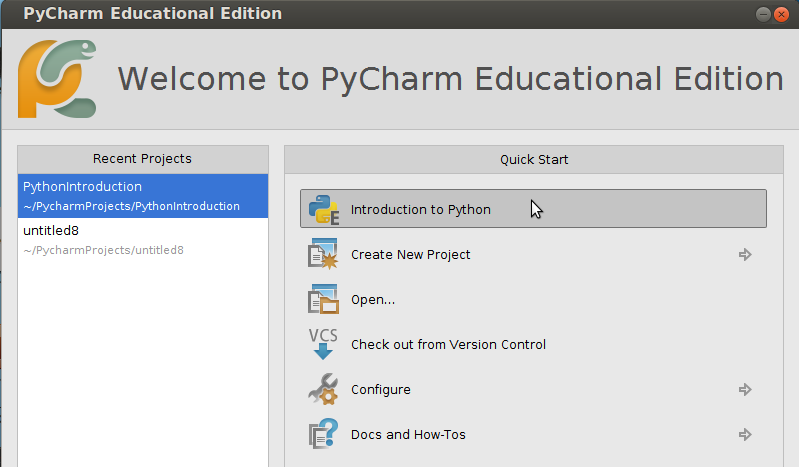Click the ~/PycharmProjects/untitled8 path text
This screenshot has height=467, width=799.
(103, 250)
